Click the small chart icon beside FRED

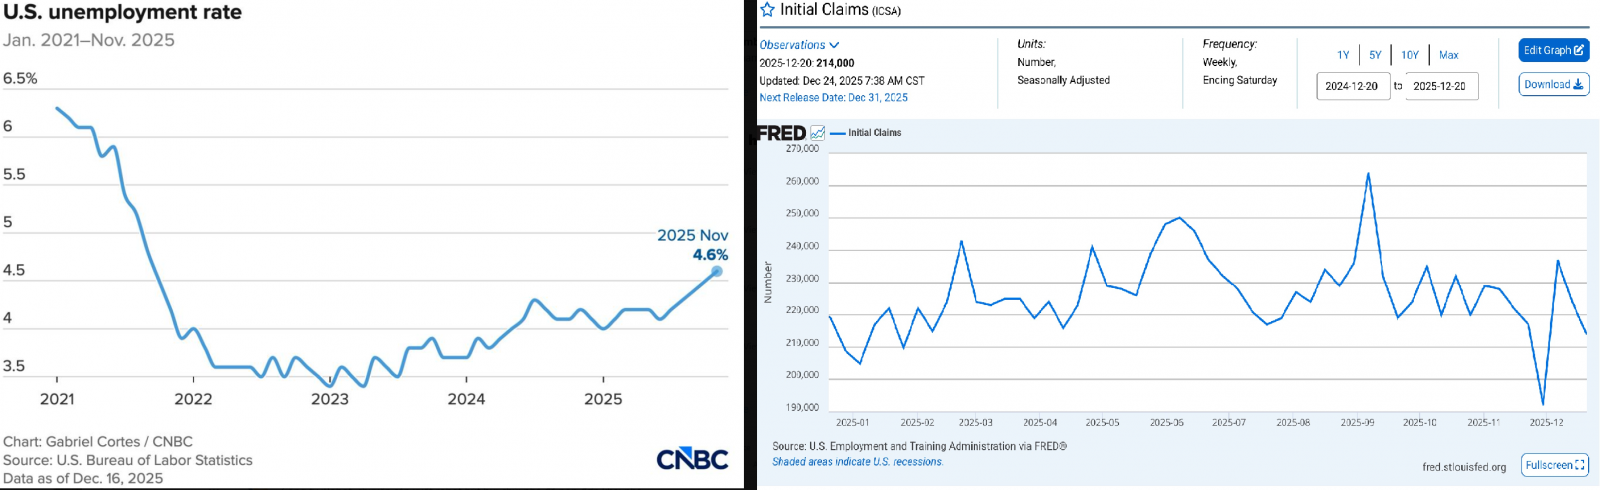(x=818, y=133)
